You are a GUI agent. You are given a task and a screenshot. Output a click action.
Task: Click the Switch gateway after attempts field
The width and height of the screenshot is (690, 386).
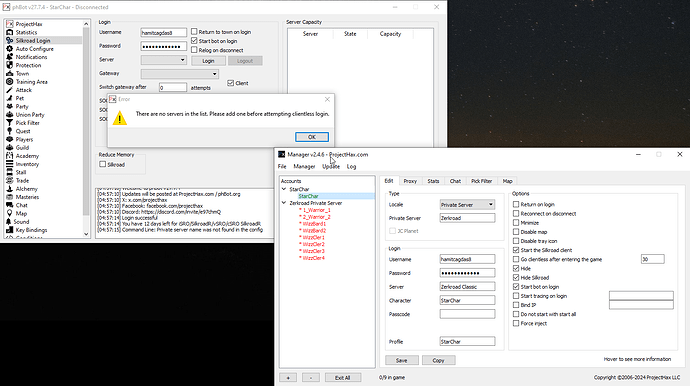pyautogui.click(x=173, y=88)
